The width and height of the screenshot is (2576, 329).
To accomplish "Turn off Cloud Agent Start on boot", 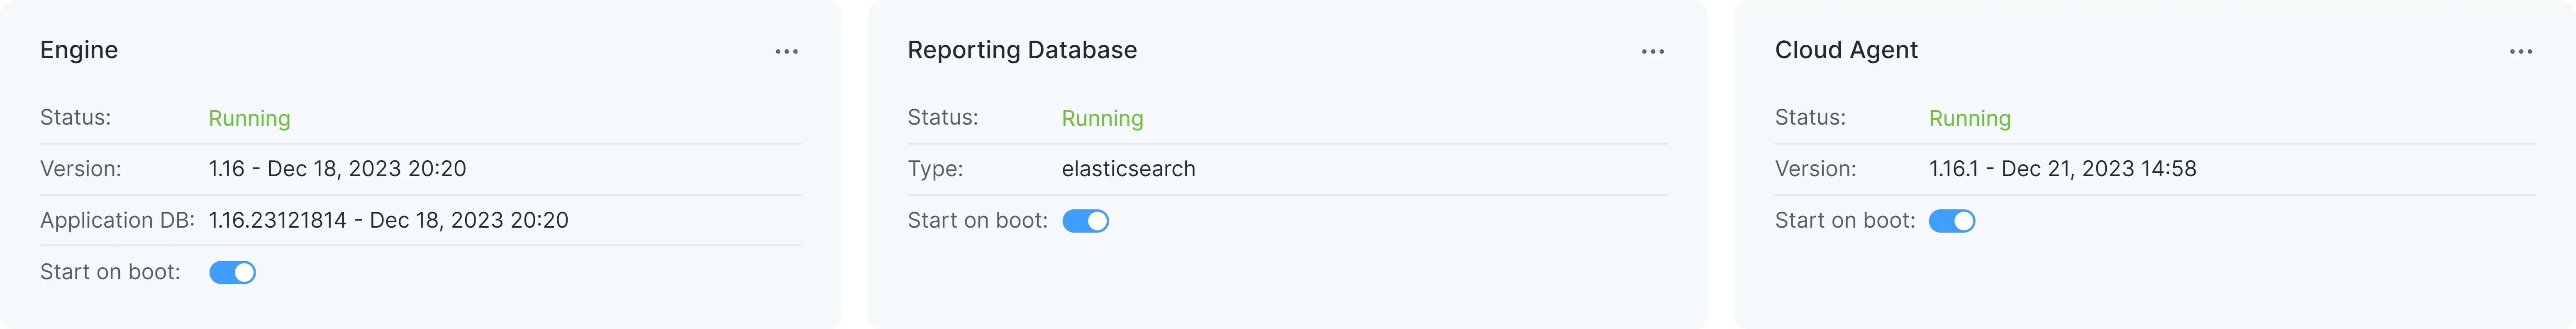I will [1951, 221].
